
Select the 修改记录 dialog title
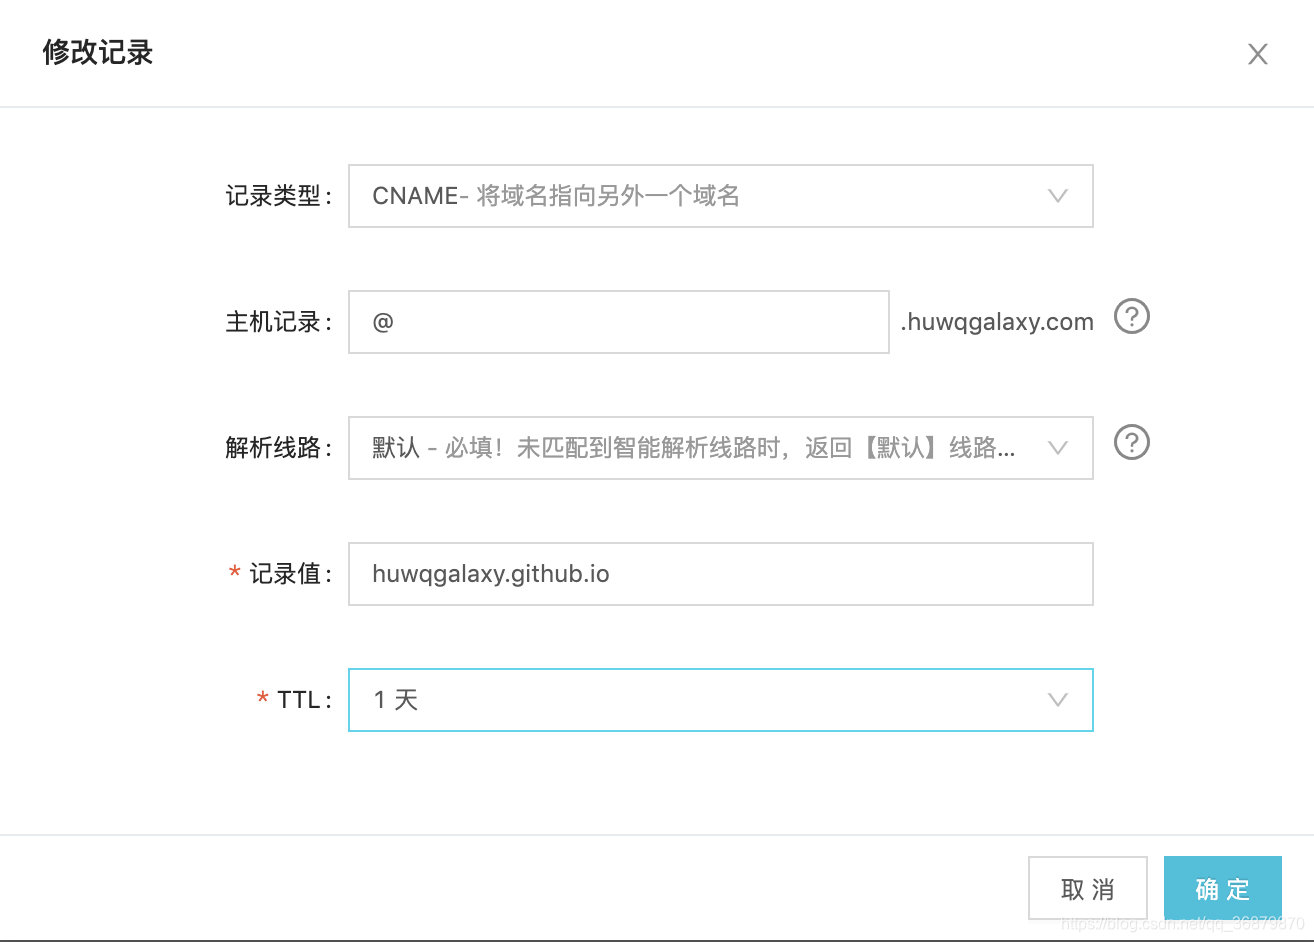pyautogui.click(x=96, y=52)
